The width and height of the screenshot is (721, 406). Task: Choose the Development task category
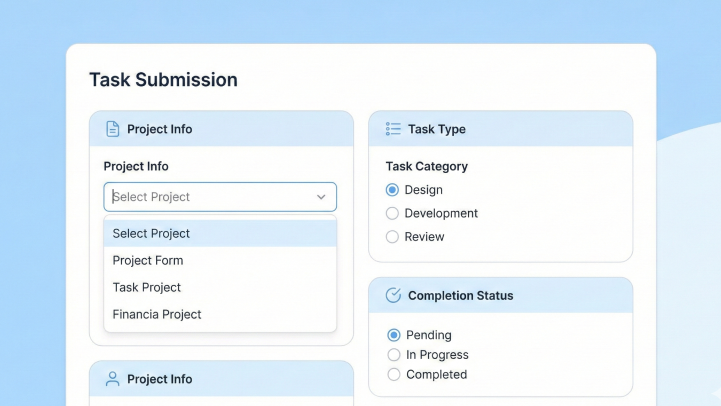(392, 213)
